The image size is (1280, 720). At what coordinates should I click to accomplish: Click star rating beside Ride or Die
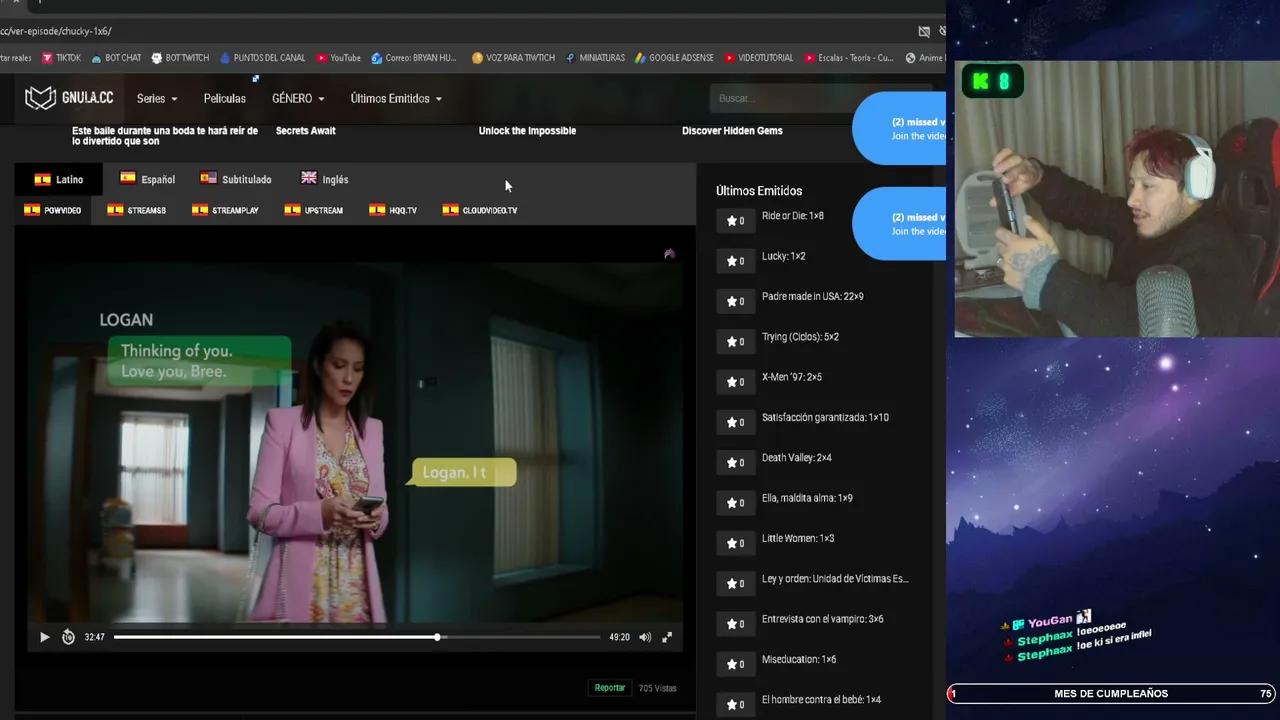[735, 221]
